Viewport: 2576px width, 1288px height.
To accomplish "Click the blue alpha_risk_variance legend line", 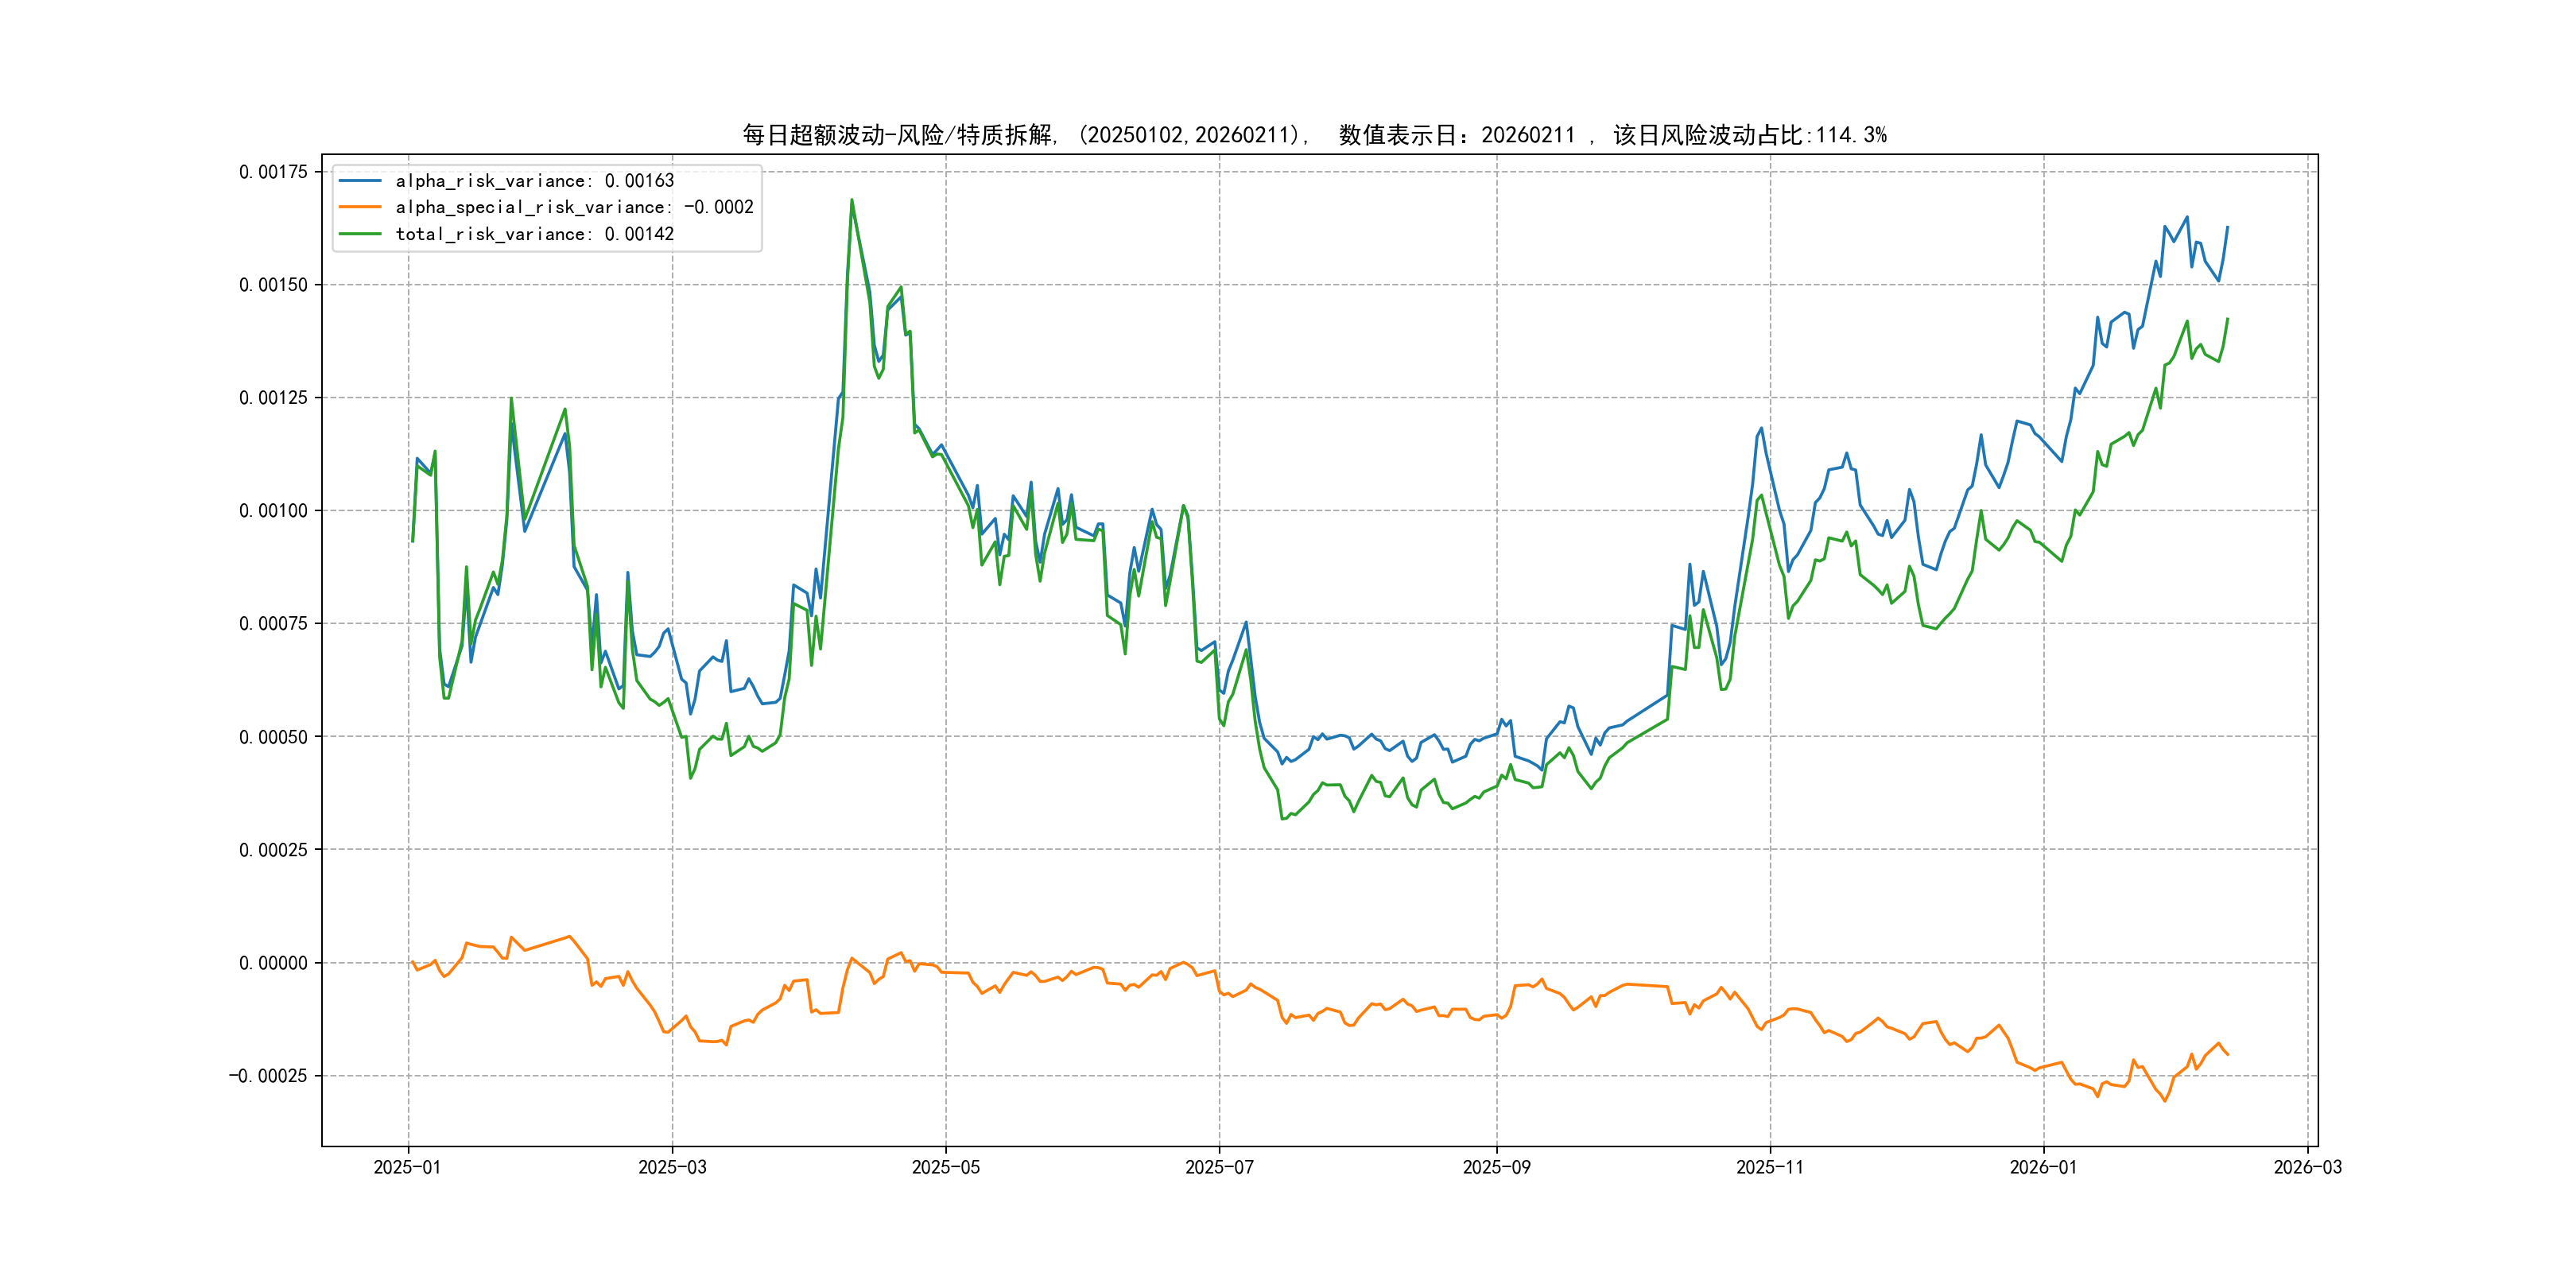I will pos(360,181).
